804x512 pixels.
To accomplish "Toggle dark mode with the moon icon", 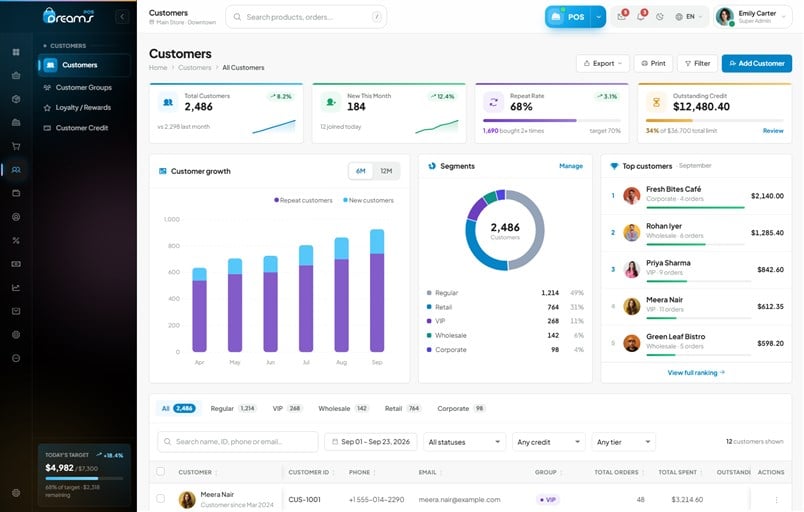I will point(660,17).
